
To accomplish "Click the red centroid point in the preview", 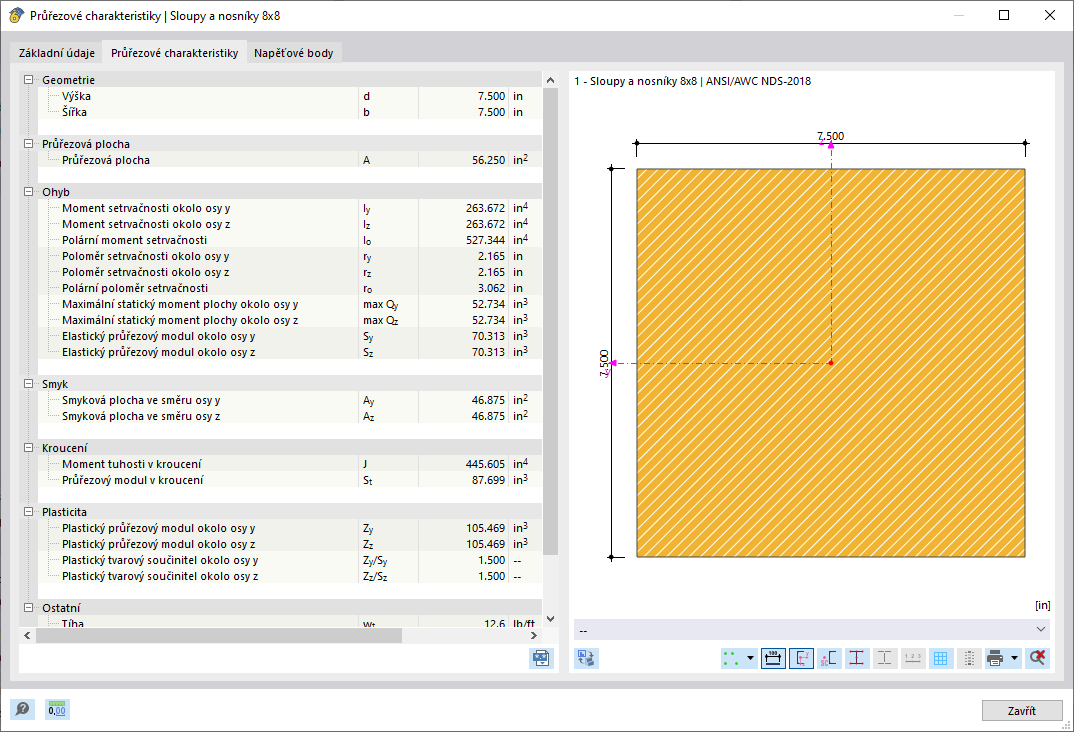I will [x=831, y=363].
